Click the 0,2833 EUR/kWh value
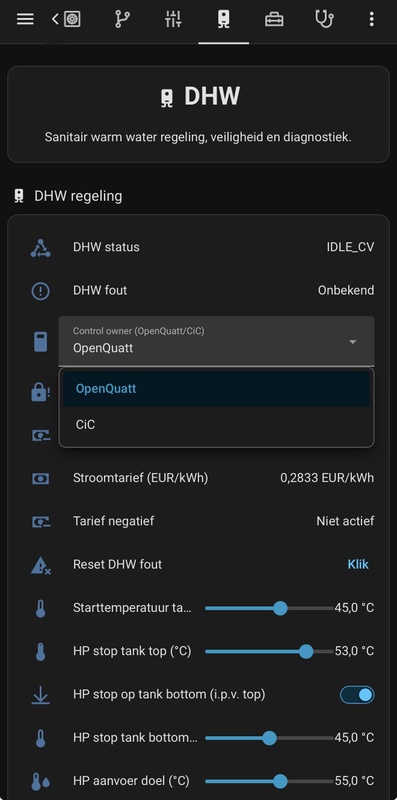 327,479
